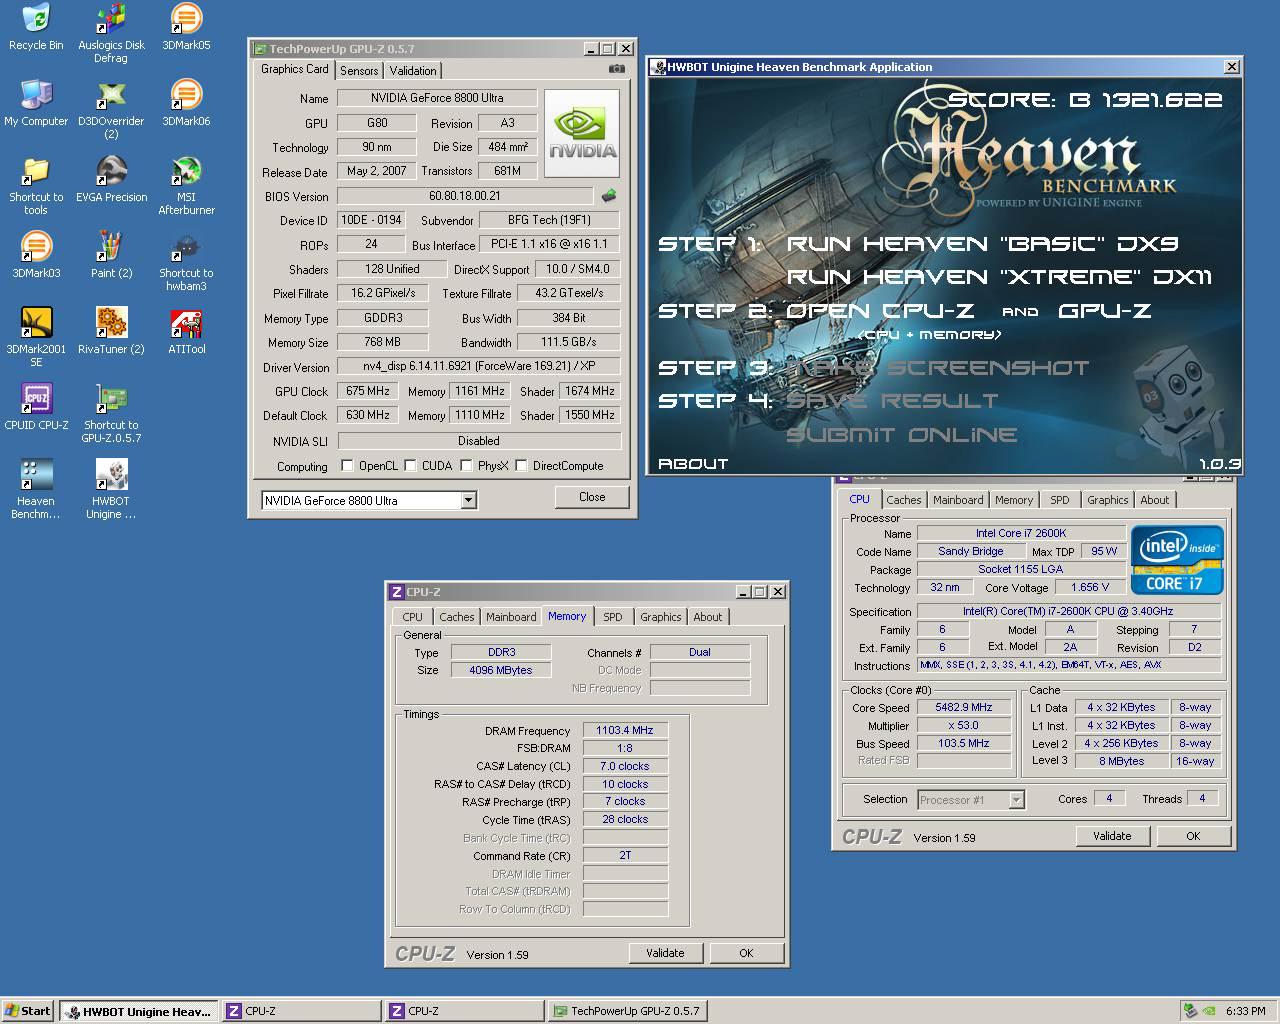Click the NVIDIA tray icon in the taskbar
This screenshot has width=1280, height=1024.
tap(1209, 1010)
